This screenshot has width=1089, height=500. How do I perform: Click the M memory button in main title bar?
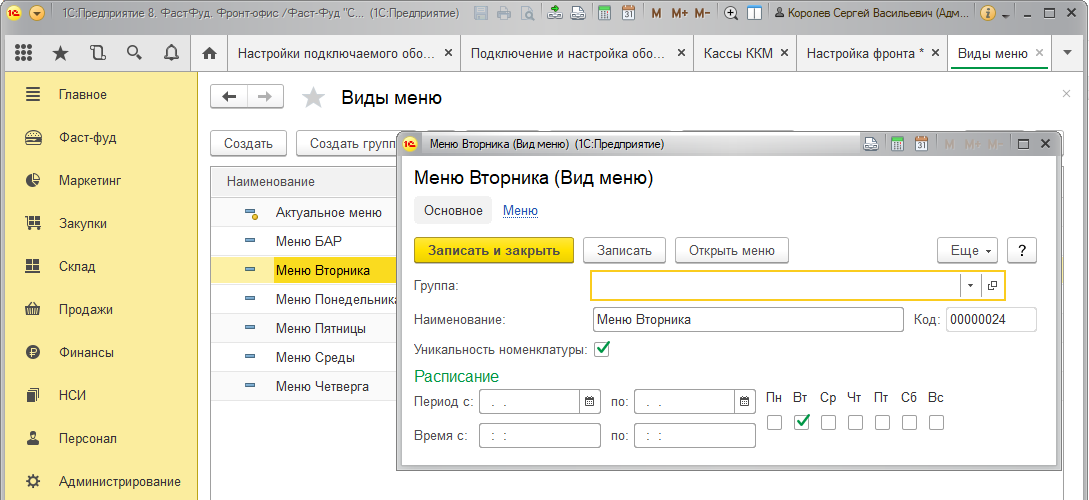coord(656,13)
